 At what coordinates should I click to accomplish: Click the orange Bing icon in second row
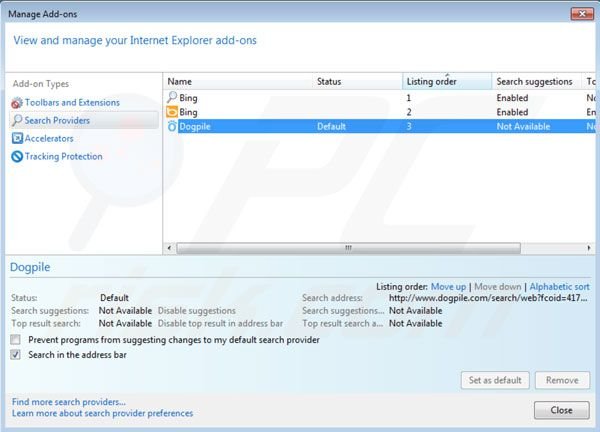(x=172, y=112)
